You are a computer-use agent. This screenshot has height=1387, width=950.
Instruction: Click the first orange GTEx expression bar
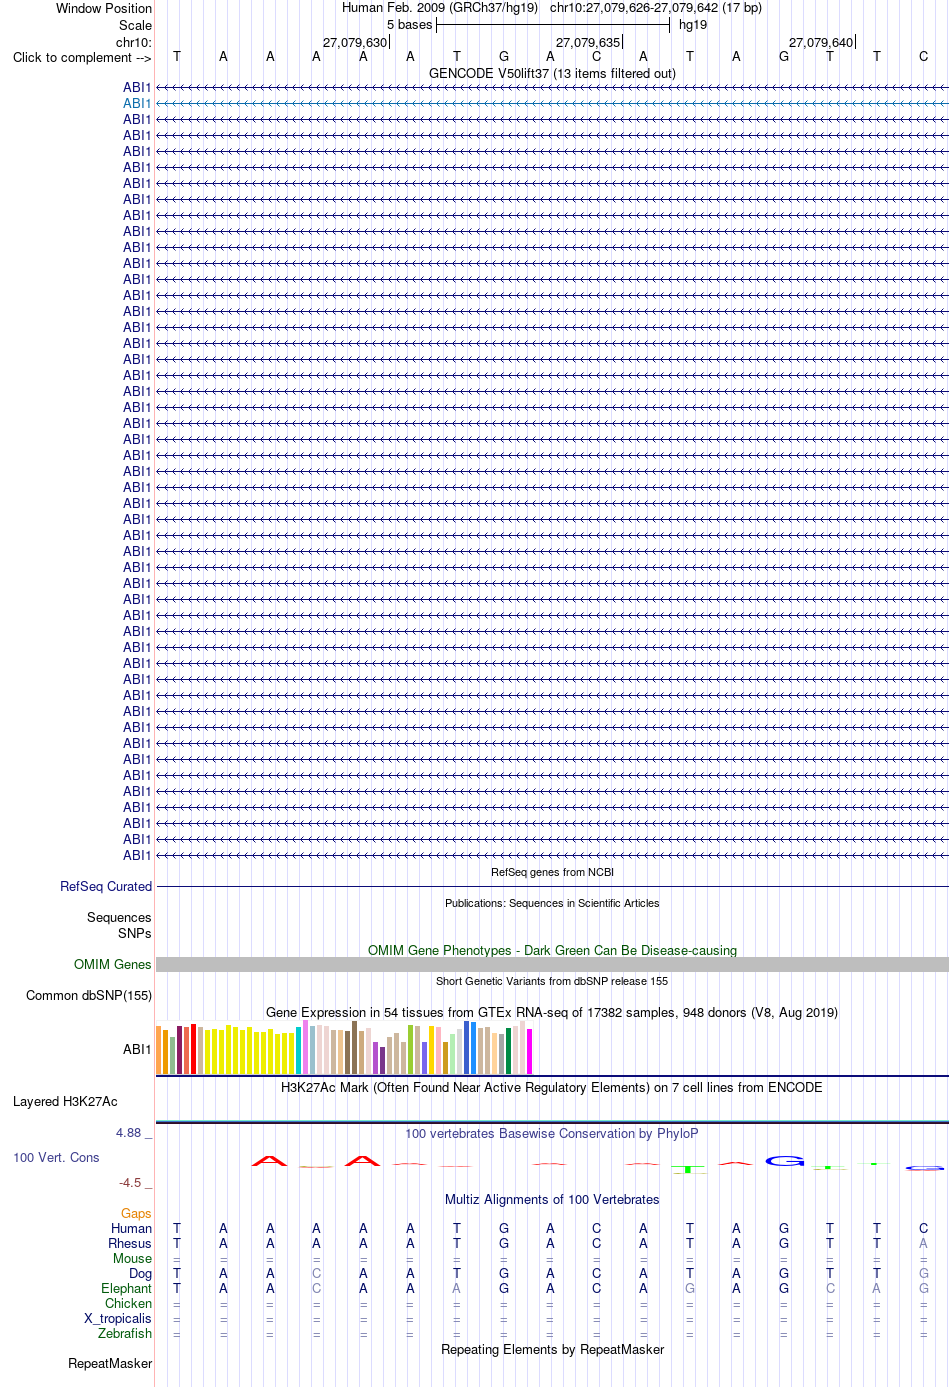[159, 1050]
